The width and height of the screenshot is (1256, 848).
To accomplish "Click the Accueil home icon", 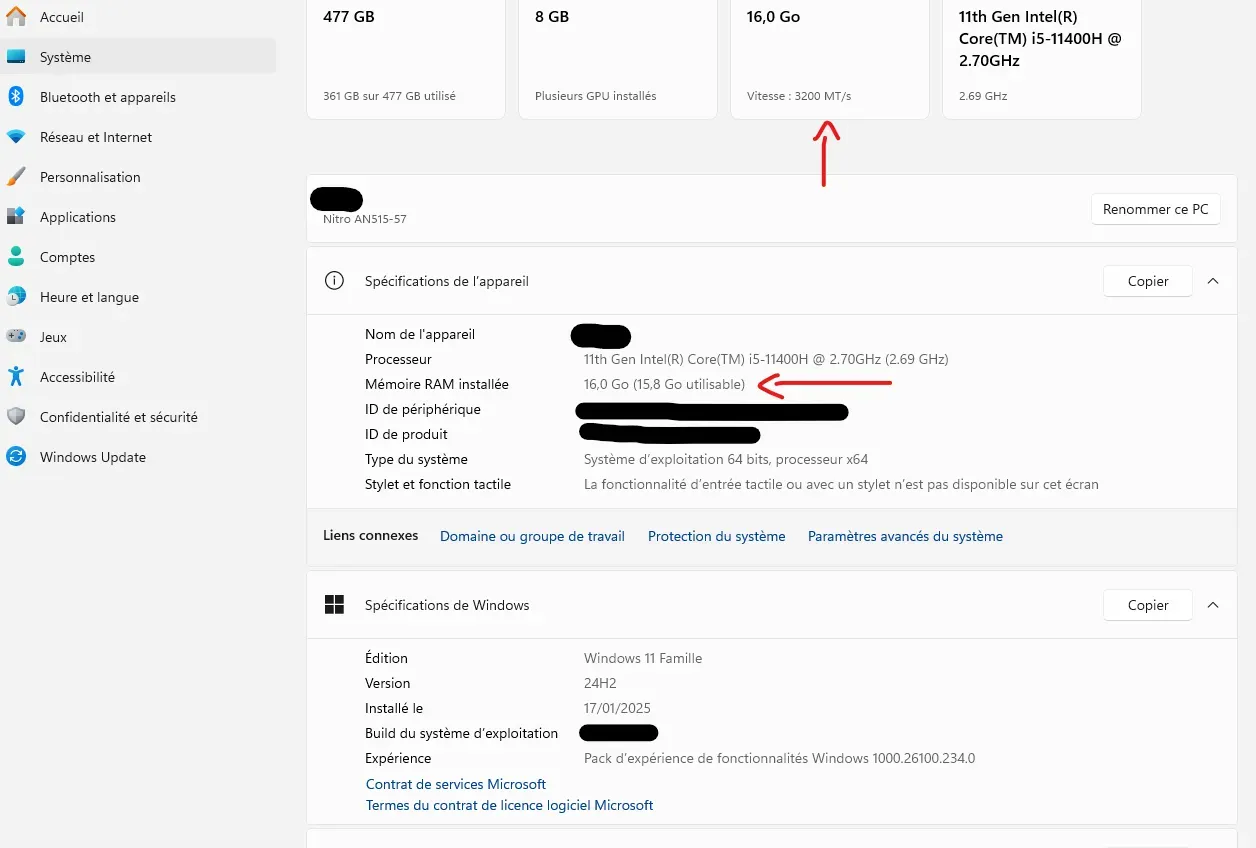I will [16, 17].
